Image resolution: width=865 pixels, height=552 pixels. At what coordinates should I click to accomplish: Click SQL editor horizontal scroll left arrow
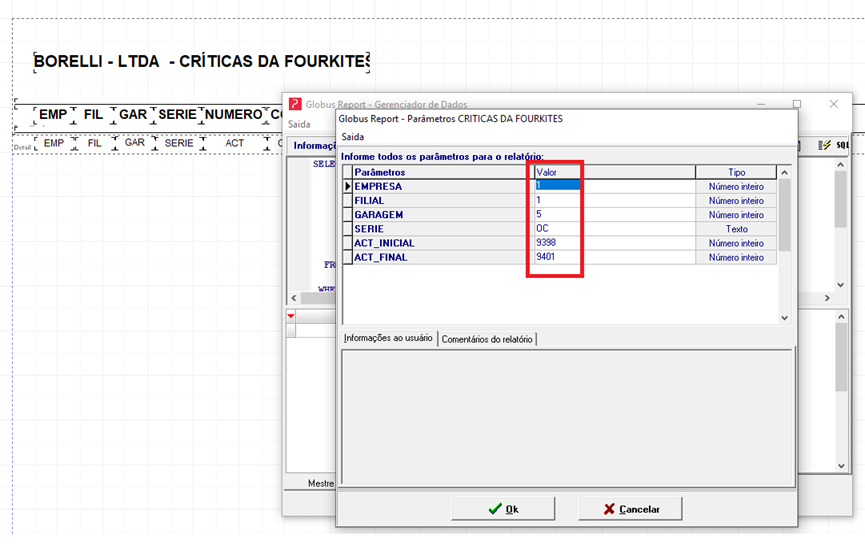[x=294, y=298]
